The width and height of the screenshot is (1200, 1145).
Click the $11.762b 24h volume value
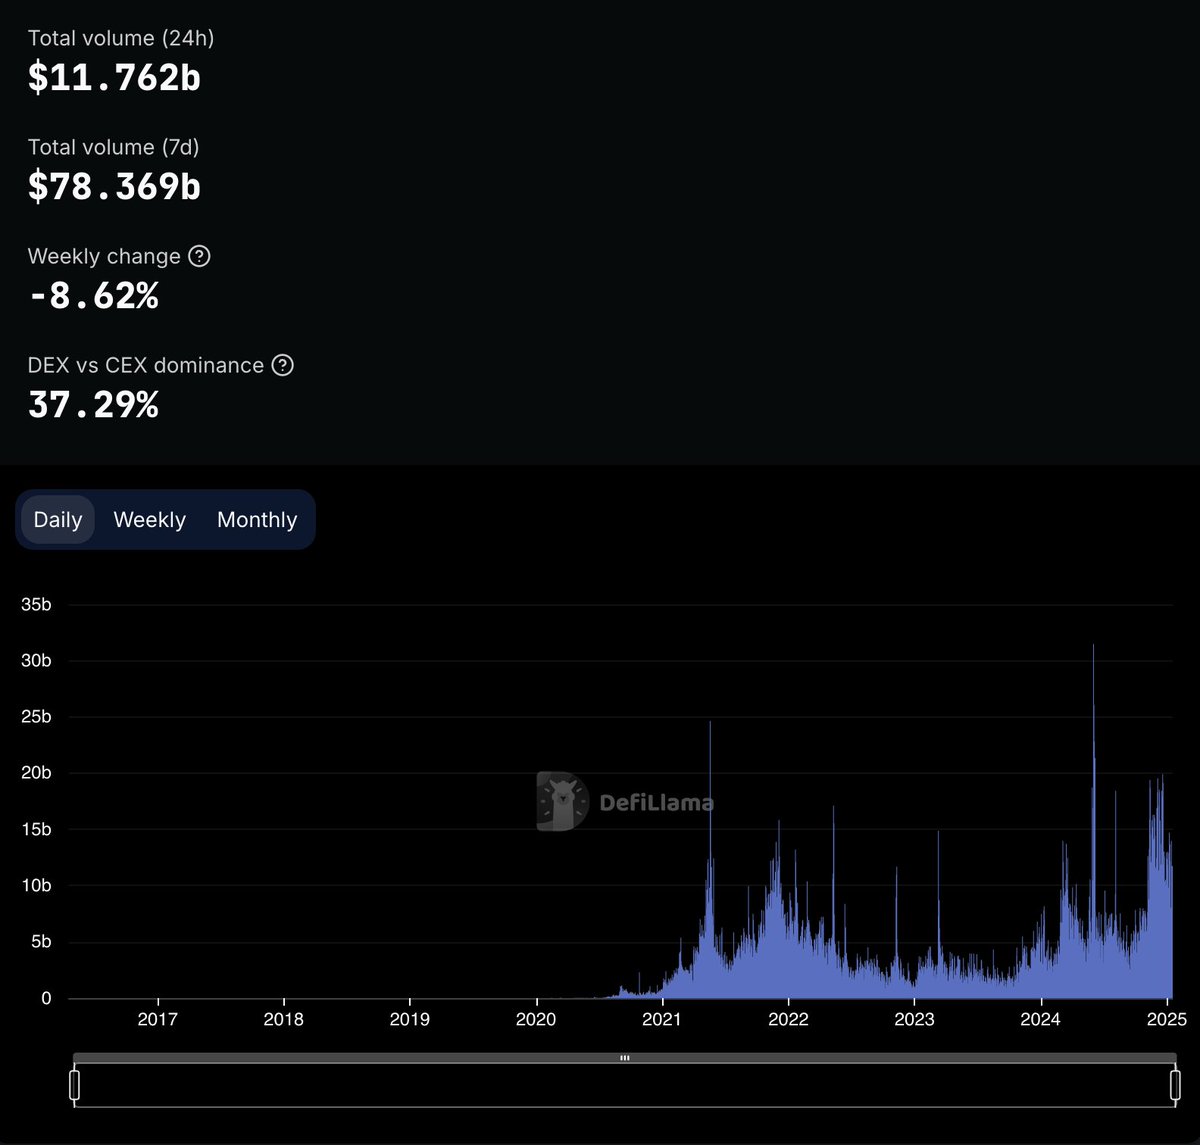pyautogui.click(x=114, y=77)
